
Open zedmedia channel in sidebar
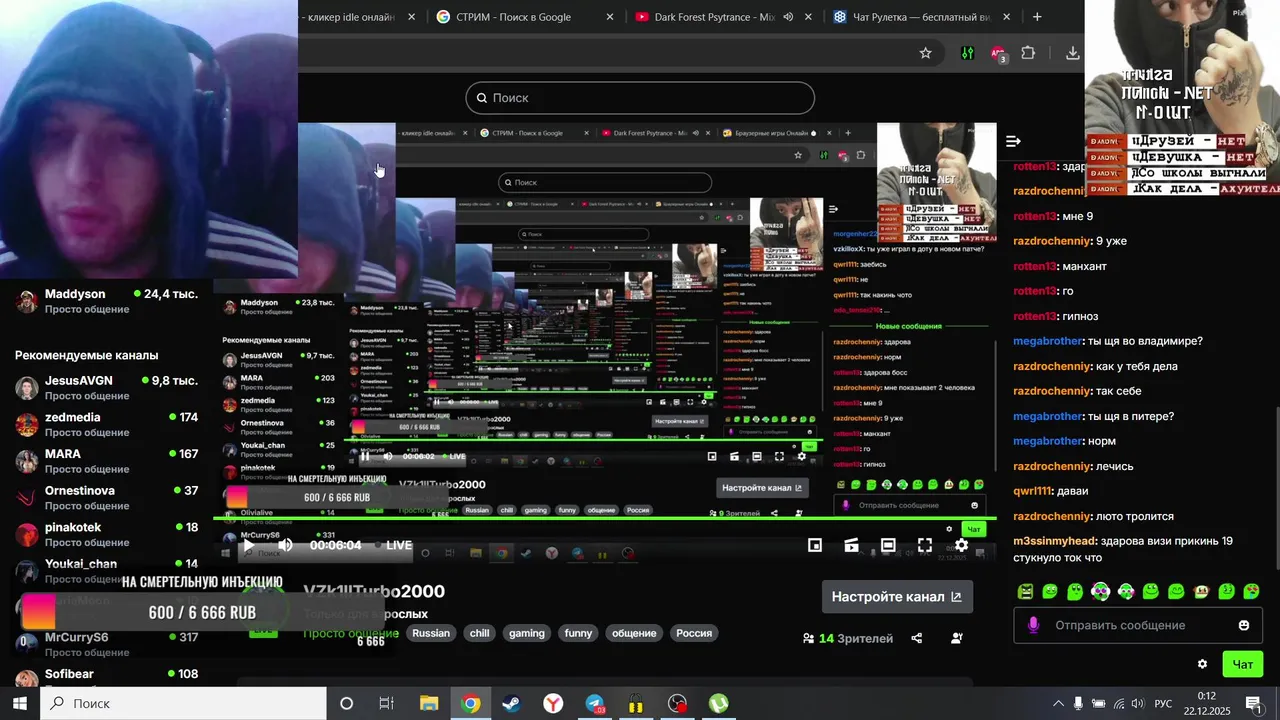pos(106,424)
